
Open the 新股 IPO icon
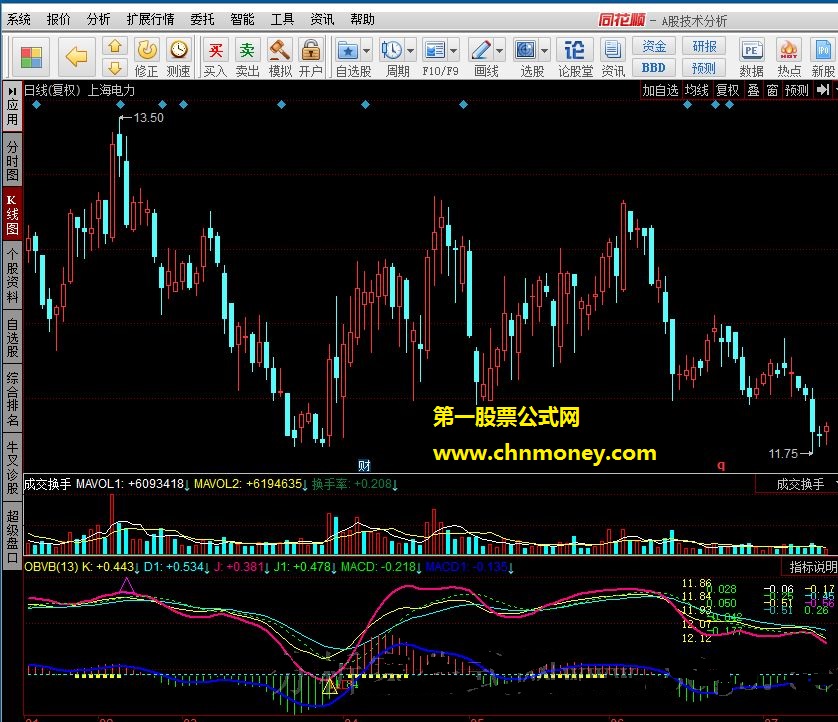coord(823,58)
